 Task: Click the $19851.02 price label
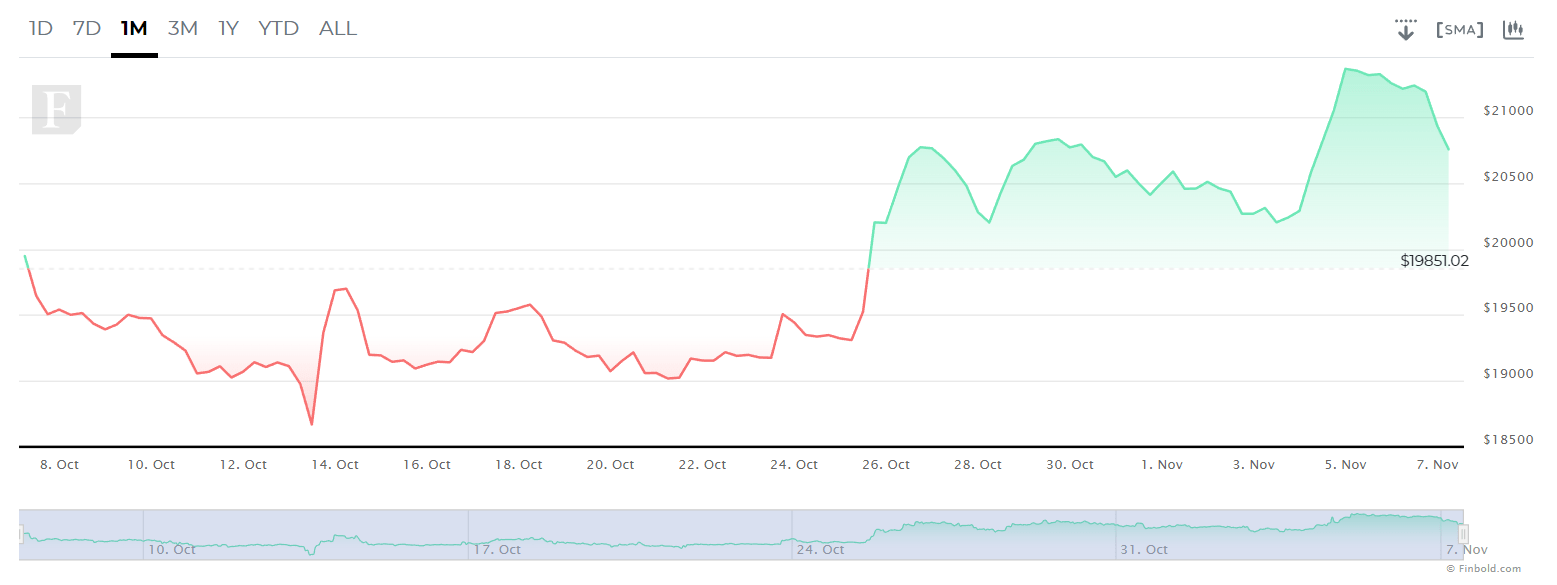click(1434, 261)
